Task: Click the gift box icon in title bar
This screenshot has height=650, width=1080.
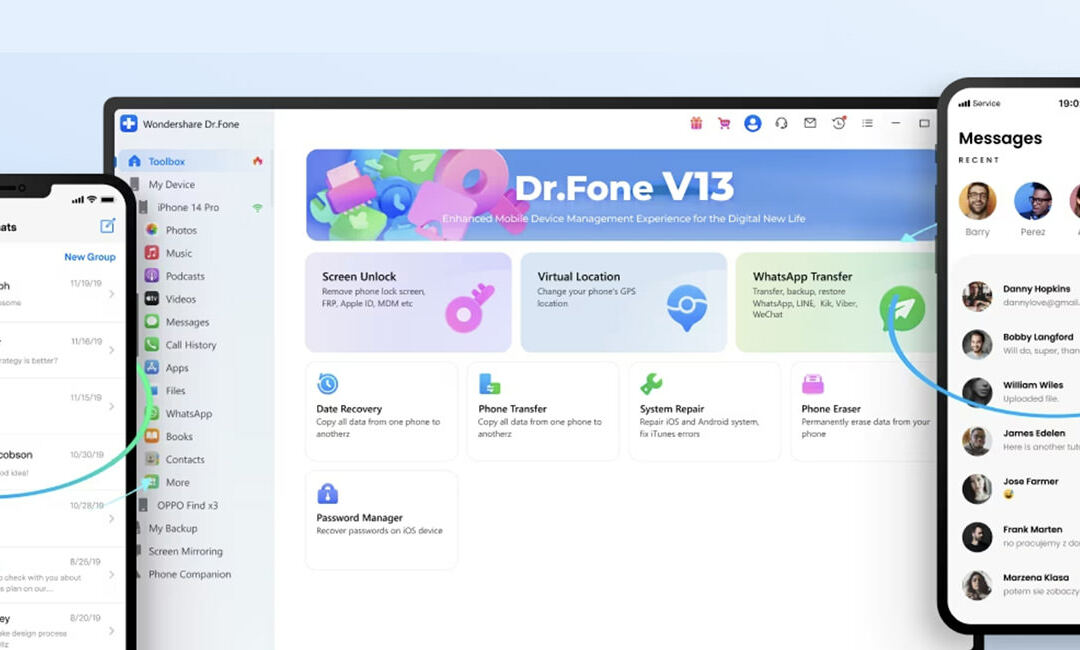Action: tap(696, 123)
